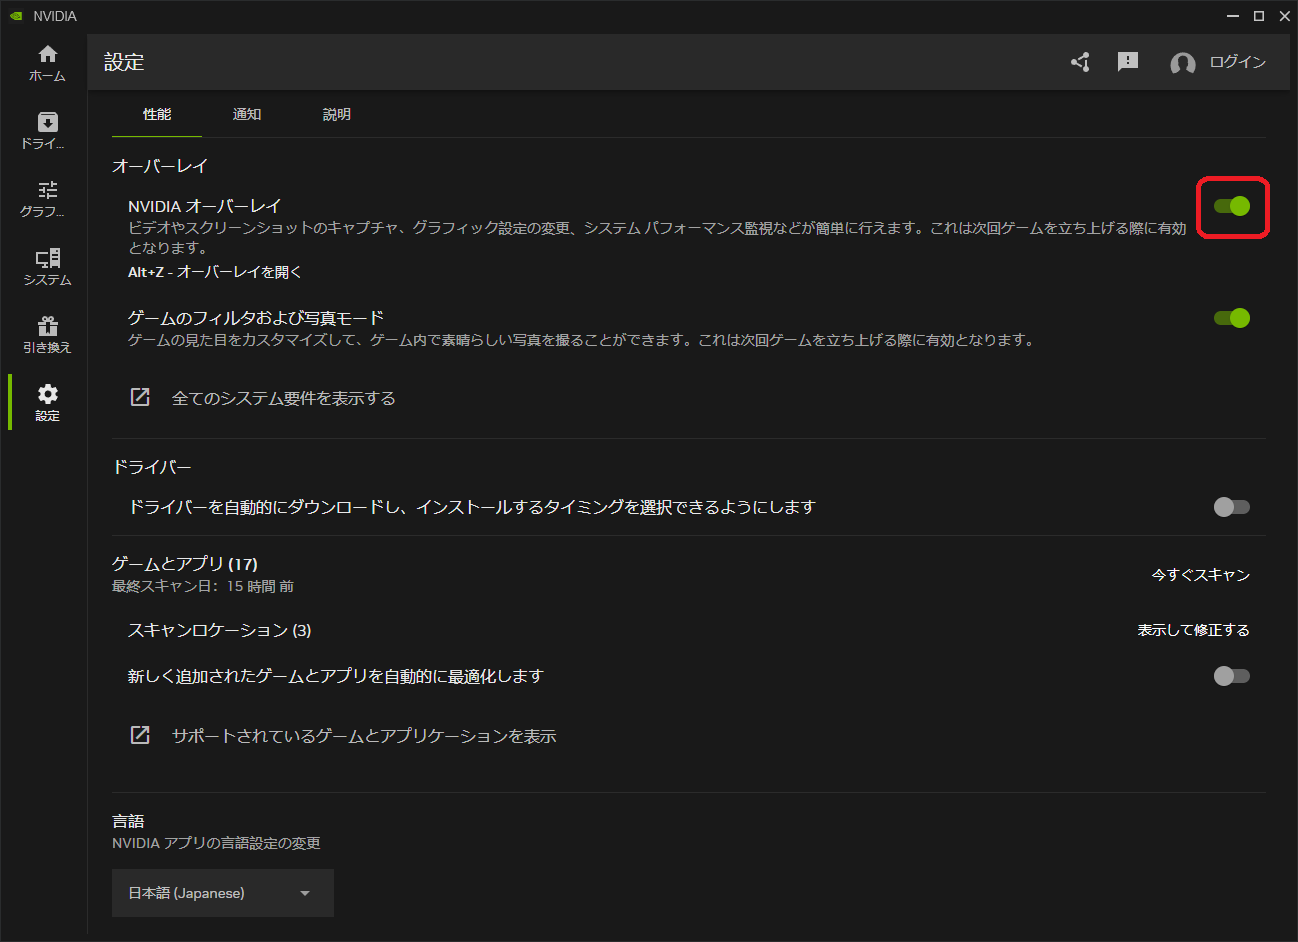This screenshot has width=1298, height=942.
Task: Click 表示して修正する for scan locations
Action: point(1193,630)
